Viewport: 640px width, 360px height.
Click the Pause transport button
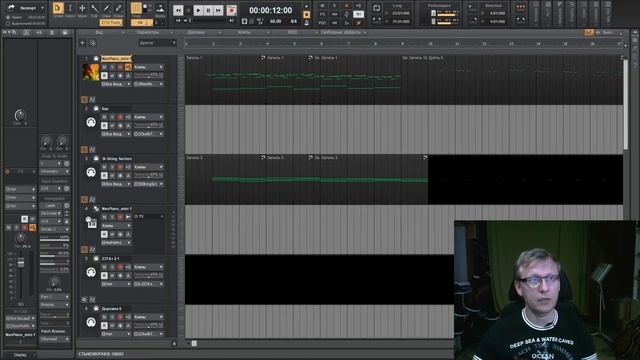point(208,10)
